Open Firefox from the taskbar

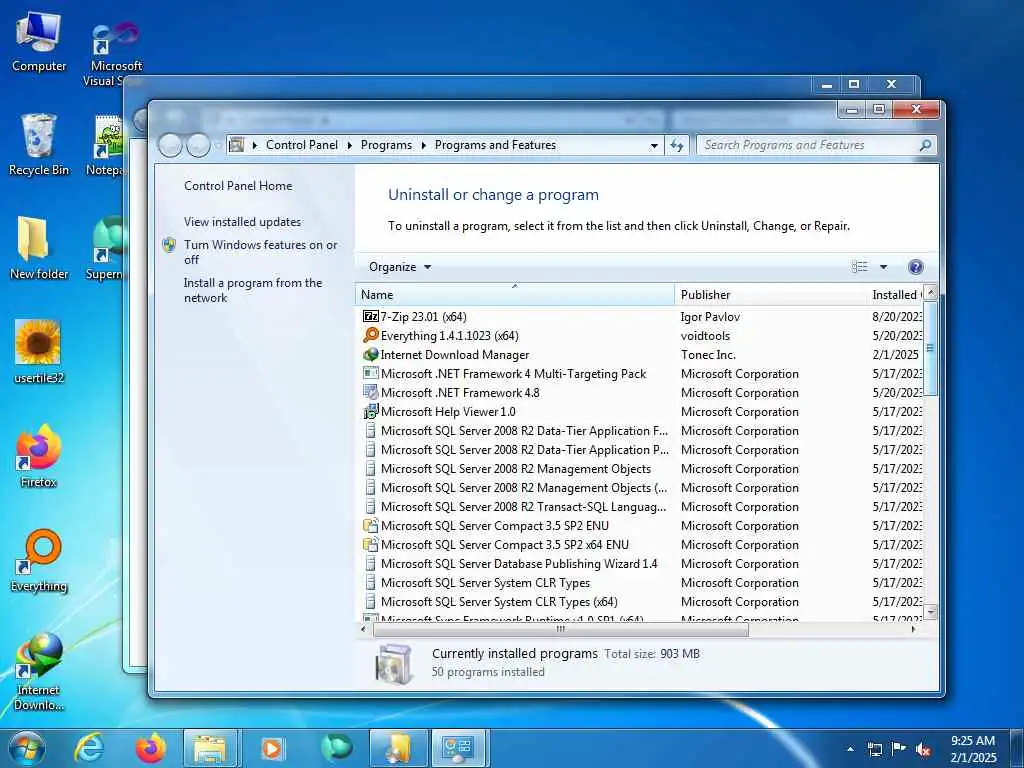(150, 748)
